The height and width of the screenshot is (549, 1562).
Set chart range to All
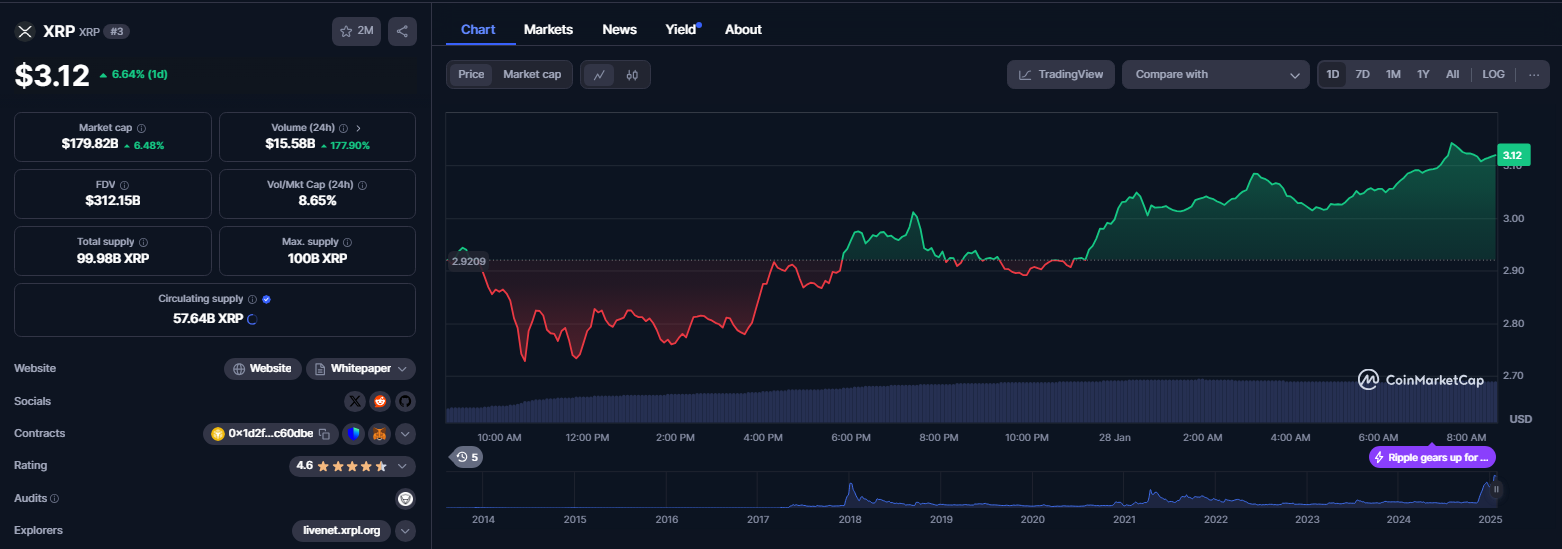point(1452,74)
